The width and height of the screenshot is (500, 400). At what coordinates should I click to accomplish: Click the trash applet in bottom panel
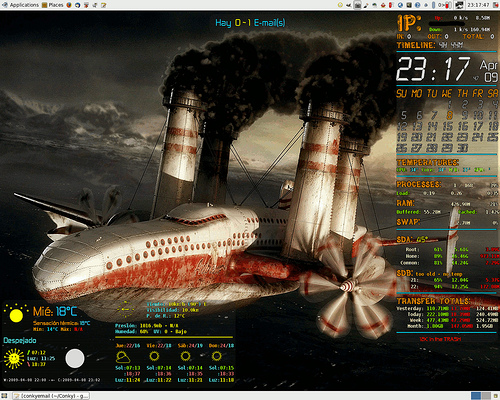(x=496, y=396)
